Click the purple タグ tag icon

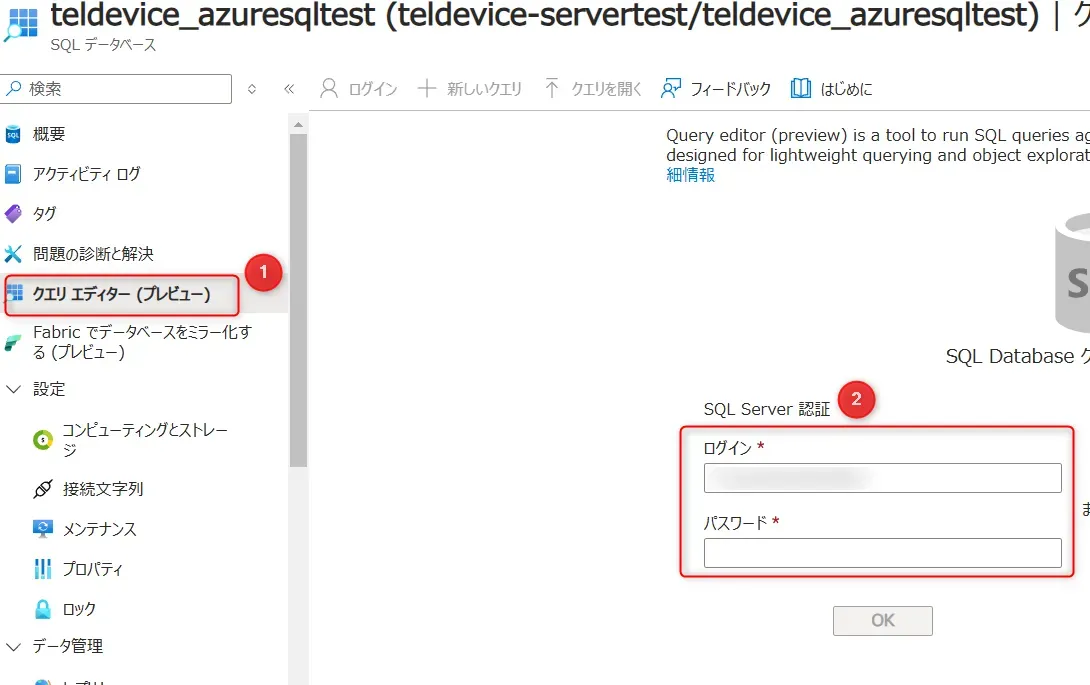click(13, 214)
